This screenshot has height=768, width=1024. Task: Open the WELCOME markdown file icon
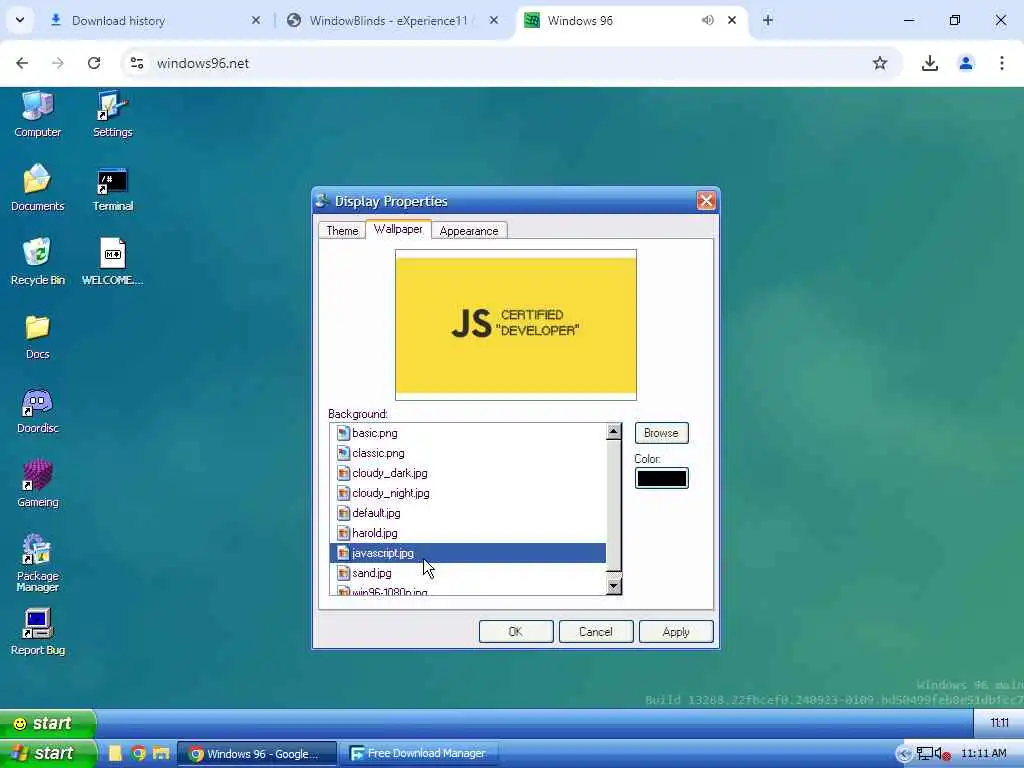coord(112,262)
